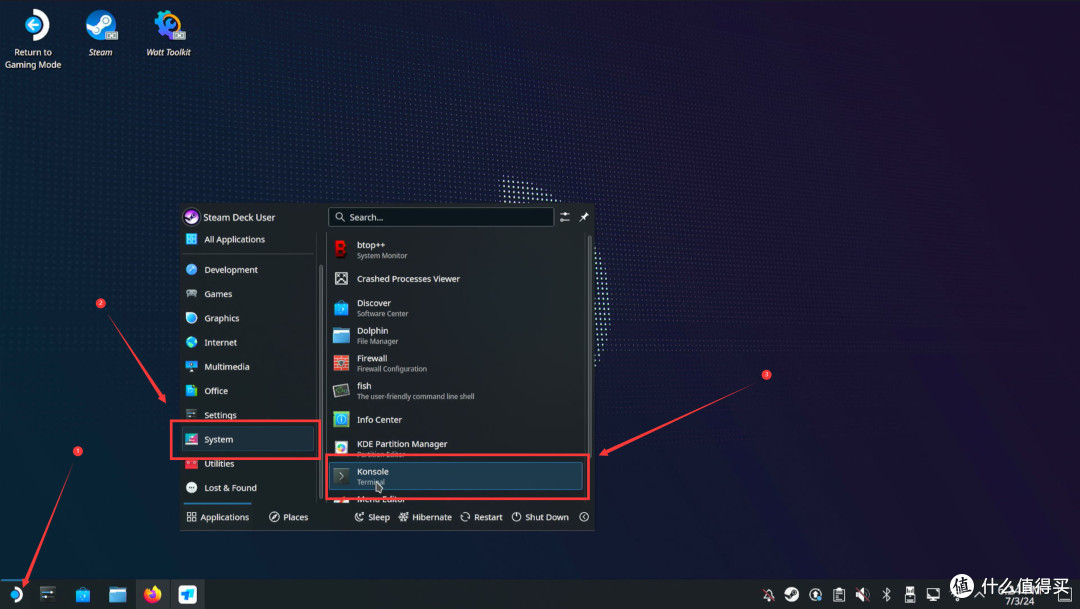Launch KDE Partition Manager
This screenshot has height=609, width=1080.
tap(456, 448)
